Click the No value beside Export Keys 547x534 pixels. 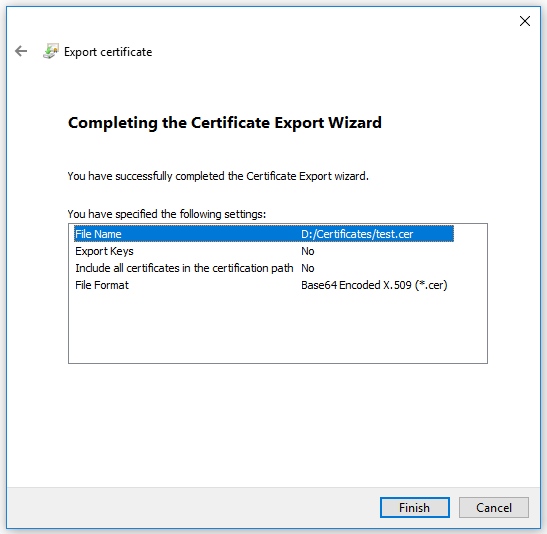(308, 251)
